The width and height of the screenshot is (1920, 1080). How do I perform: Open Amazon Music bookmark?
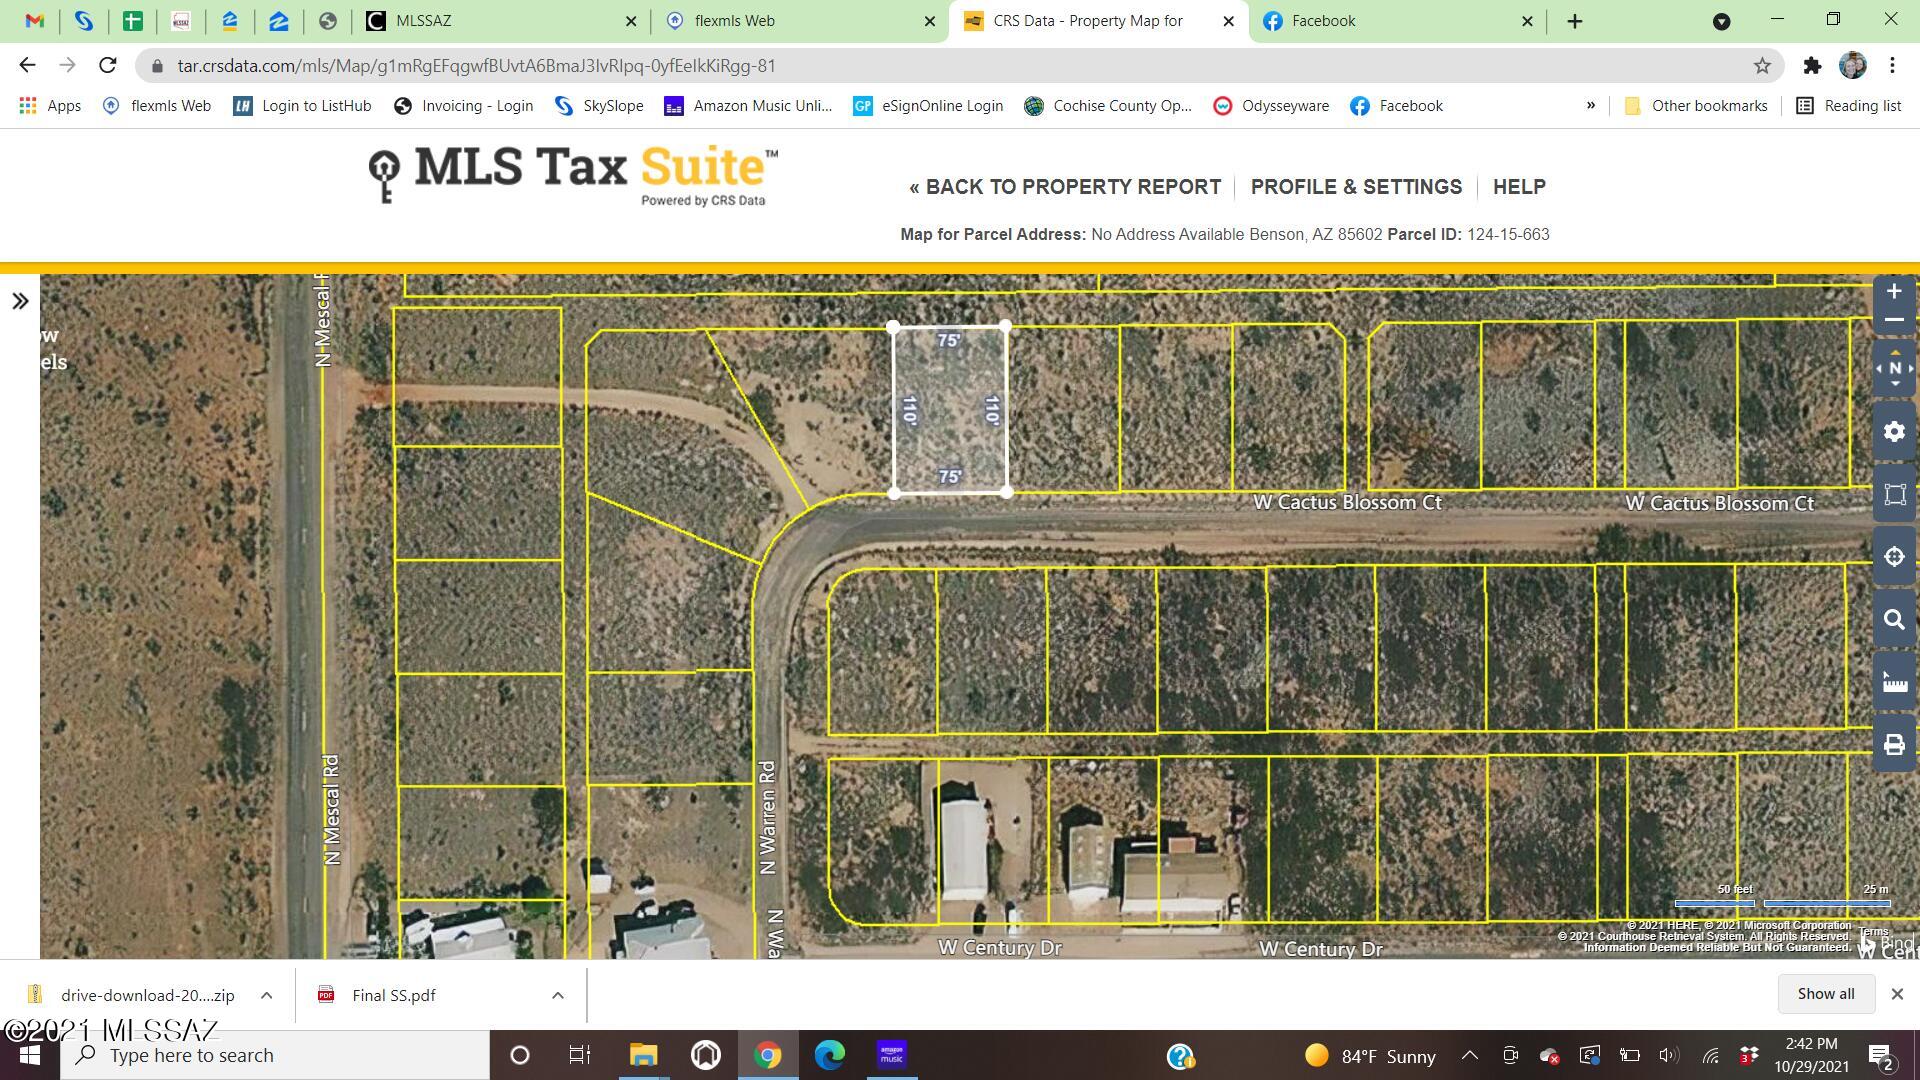748,106
